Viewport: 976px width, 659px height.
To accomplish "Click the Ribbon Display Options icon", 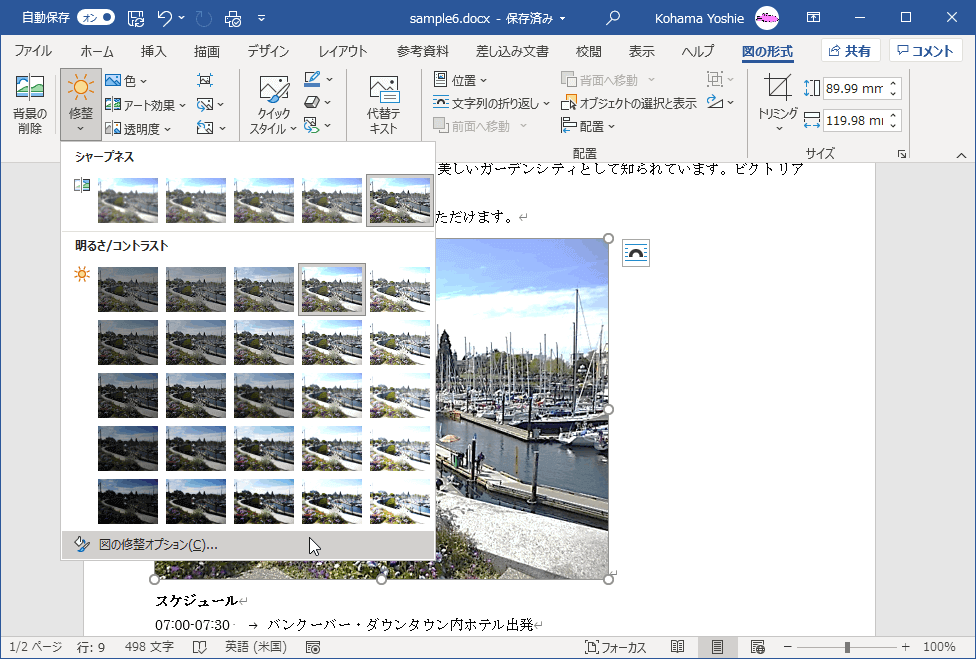I will click(813, 17).
